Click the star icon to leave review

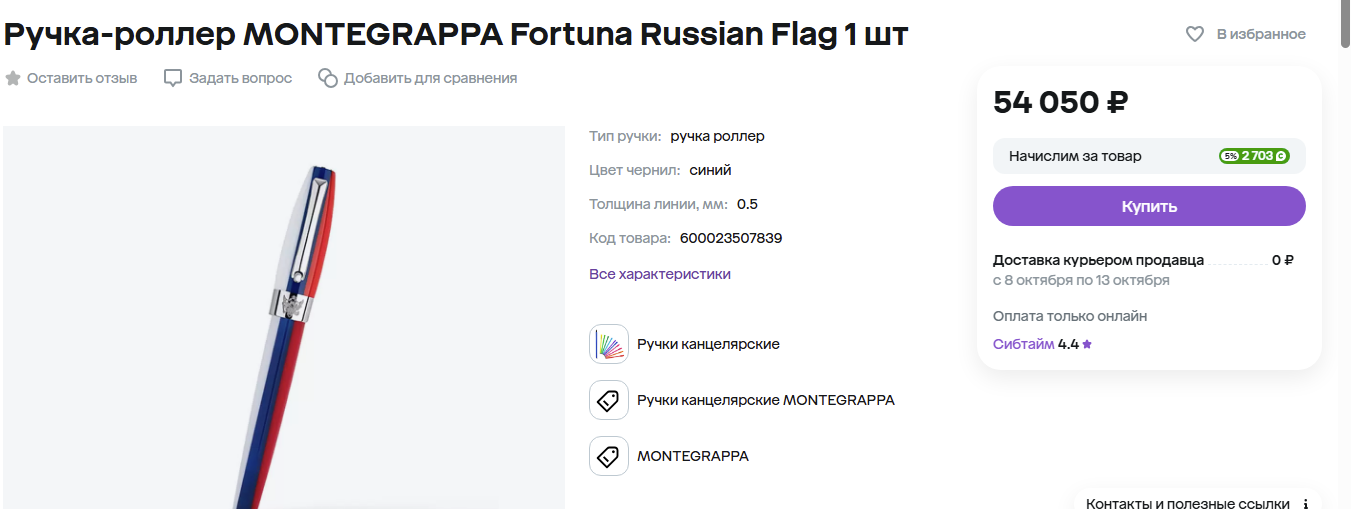[13, 78]
